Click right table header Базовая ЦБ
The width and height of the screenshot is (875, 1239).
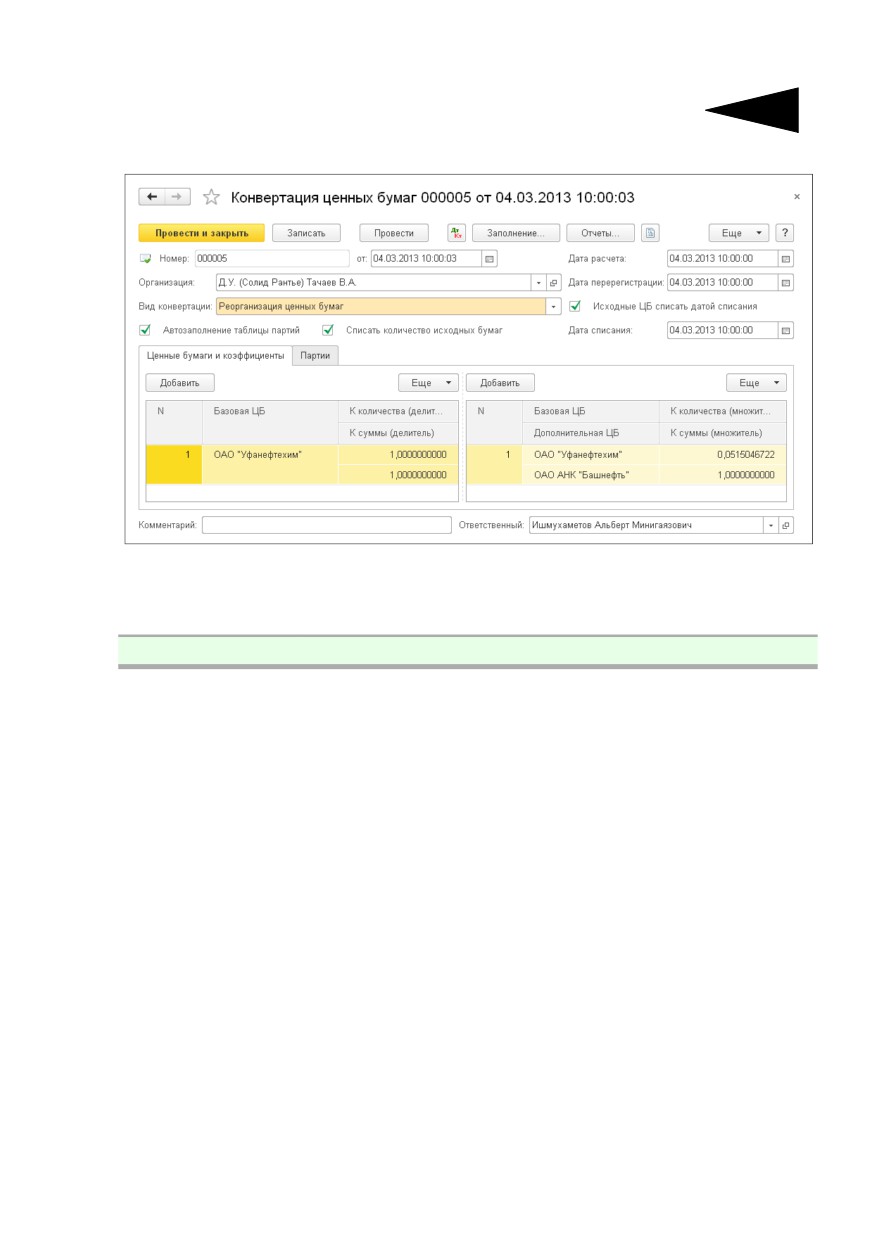click(590, 411)
